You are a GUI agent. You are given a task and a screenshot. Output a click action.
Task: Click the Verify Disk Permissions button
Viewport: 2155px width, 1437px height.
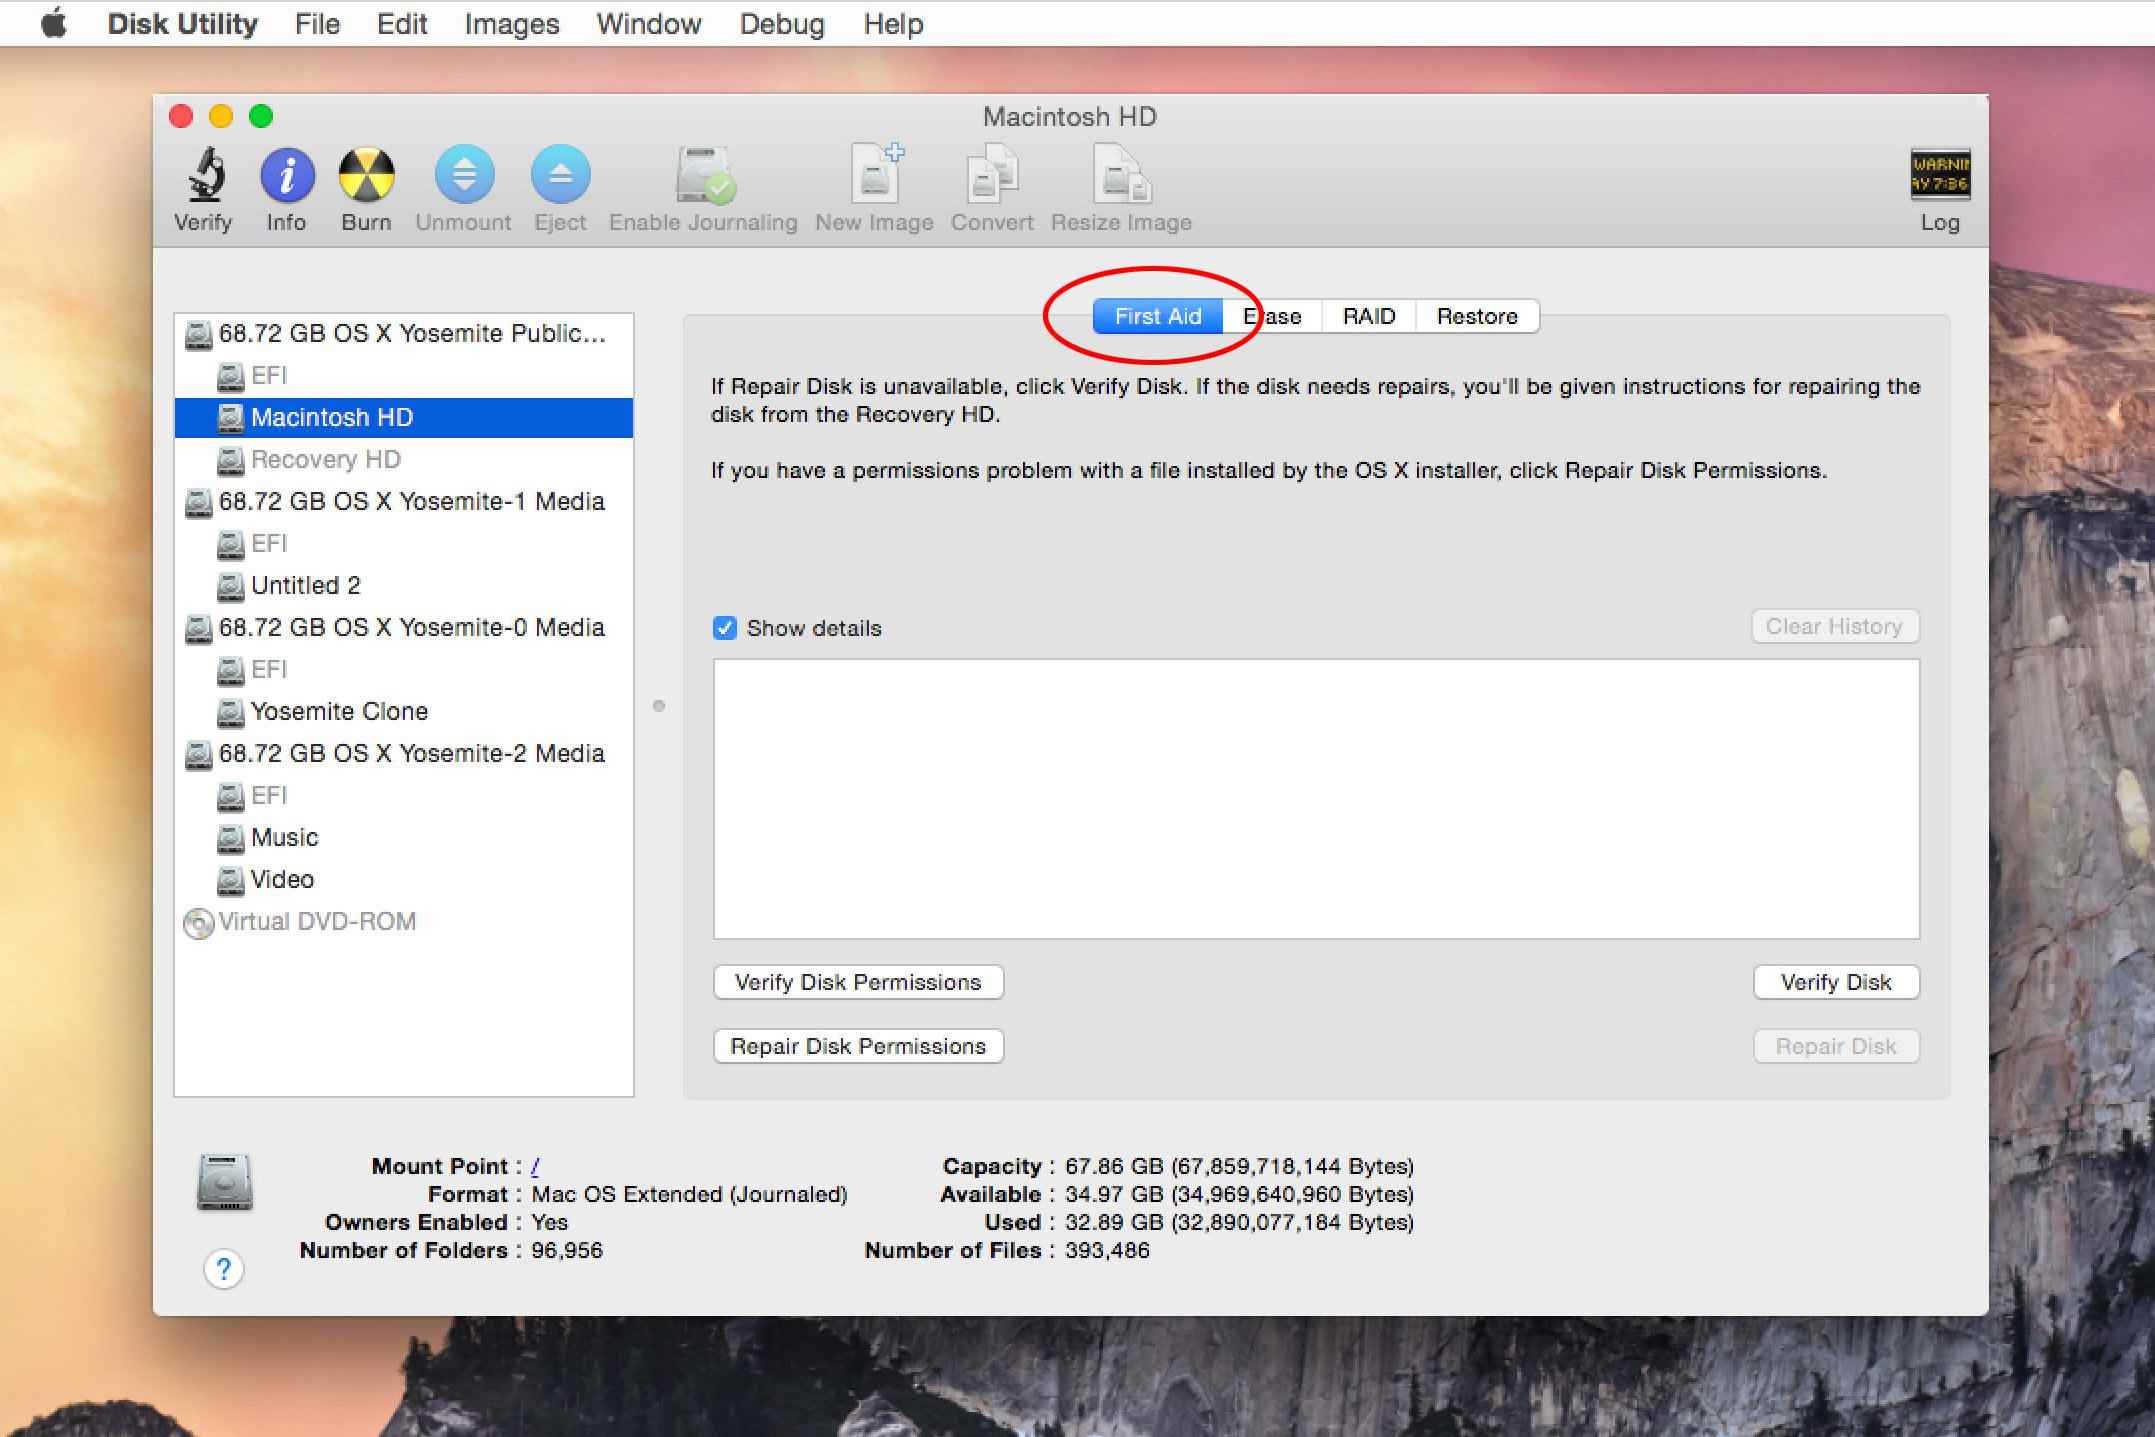click(x=858, y=982)
